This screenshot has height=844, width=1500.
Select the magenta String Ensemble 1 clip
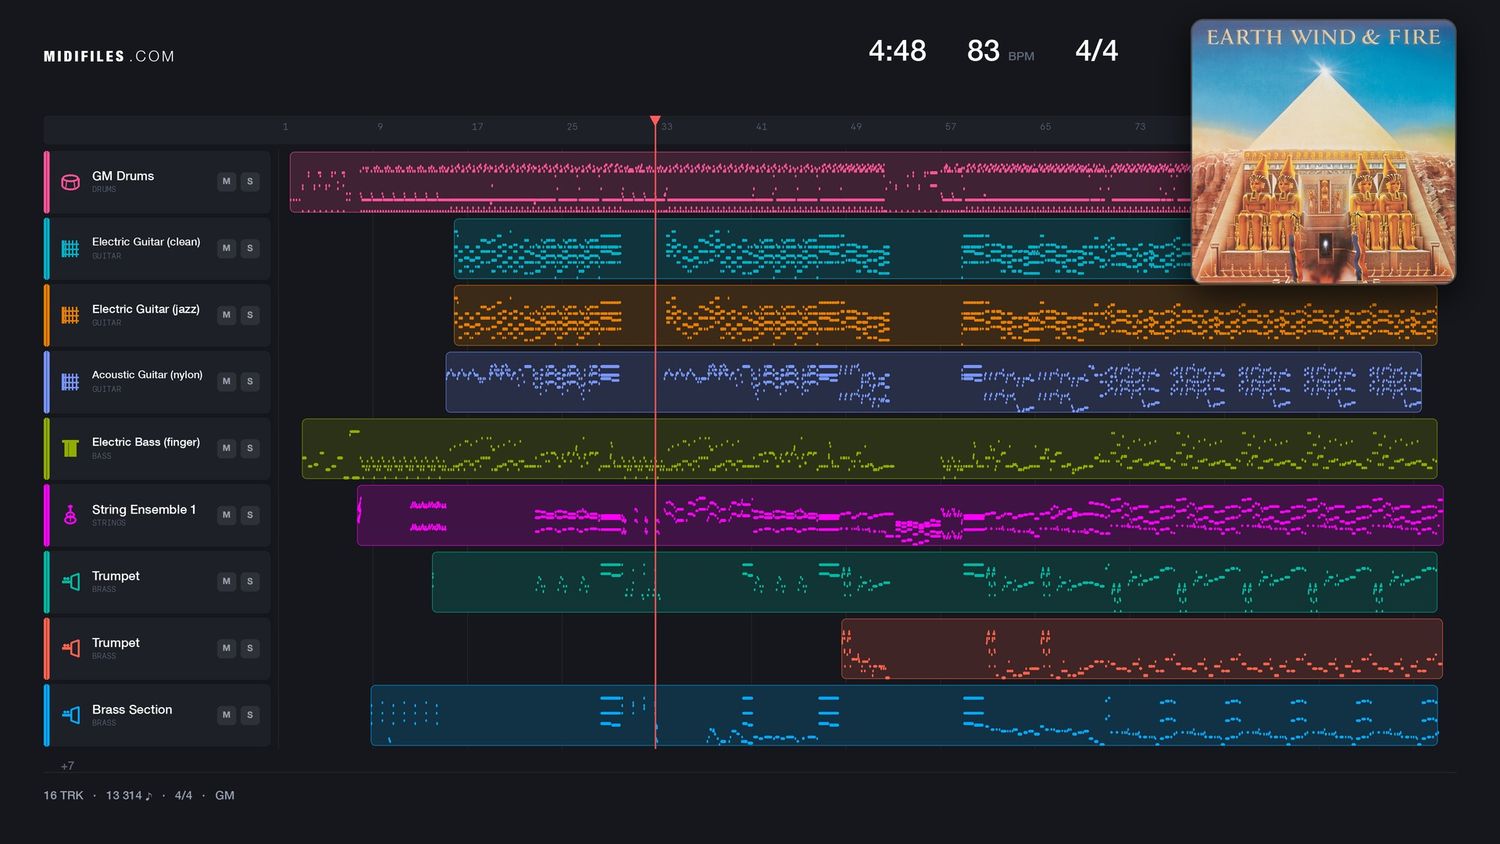pyautogui.click(x=900, y=515)
